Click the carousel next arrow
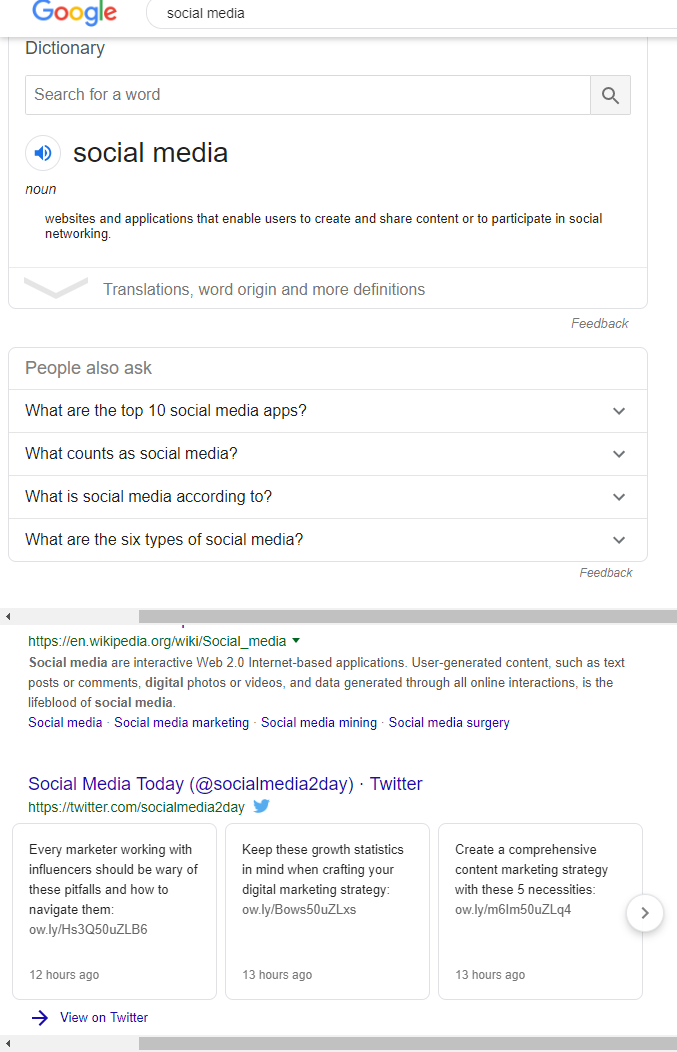Image resolution: width=677 pixels, height=1052 pixels. 645,912
